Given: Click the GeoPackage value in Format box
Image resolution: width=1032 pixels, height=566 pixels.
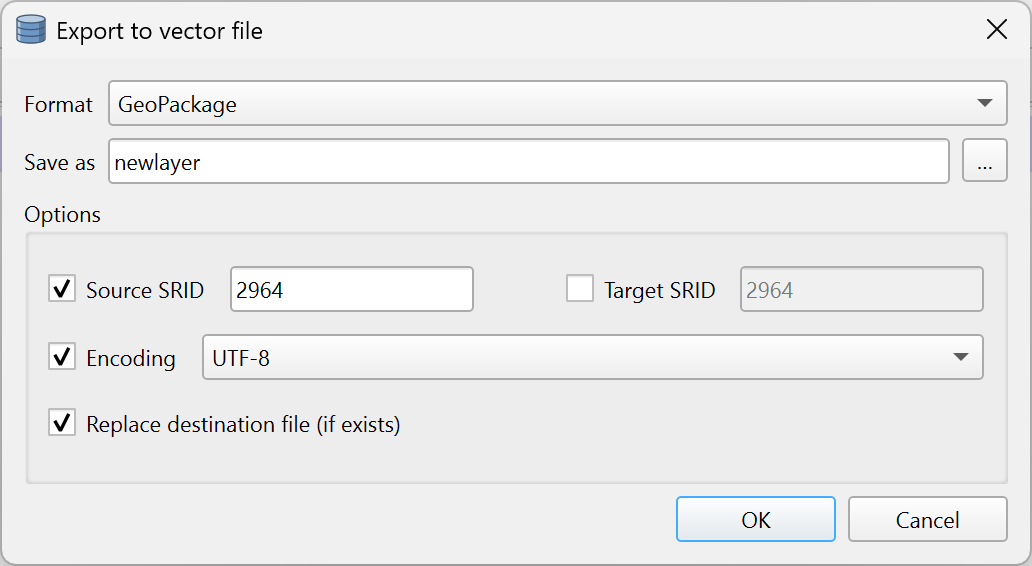Looking at the screenshot, I should [x=177, y=104].
